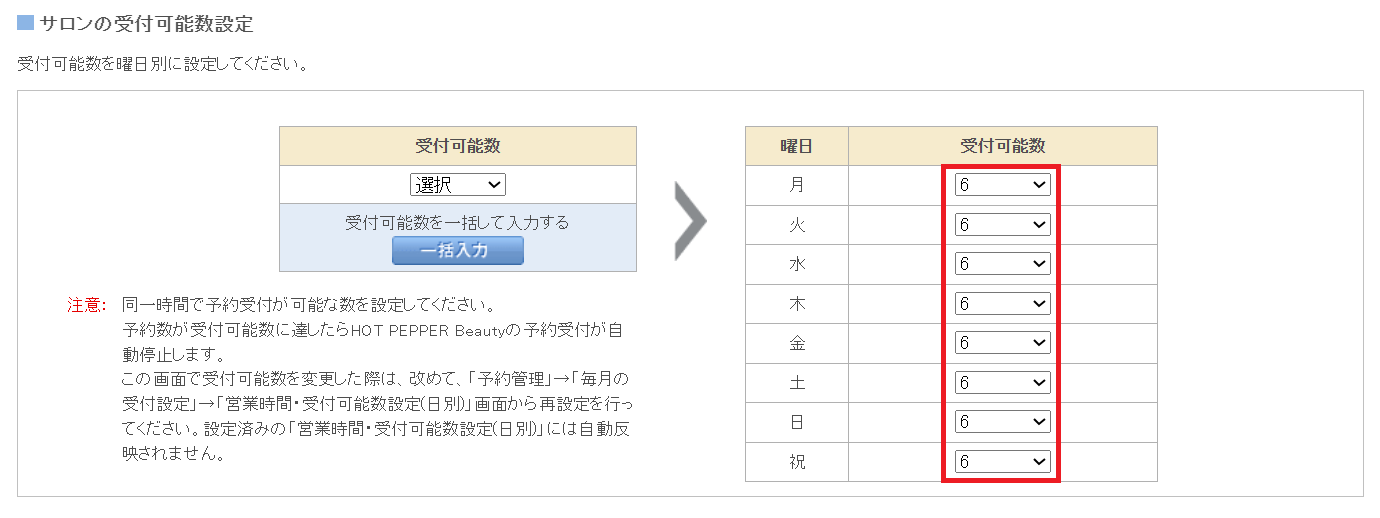Open the 選択 bulk capacity dropdown
Viewport: 1380px width, 518px height.
click(458, 185)
